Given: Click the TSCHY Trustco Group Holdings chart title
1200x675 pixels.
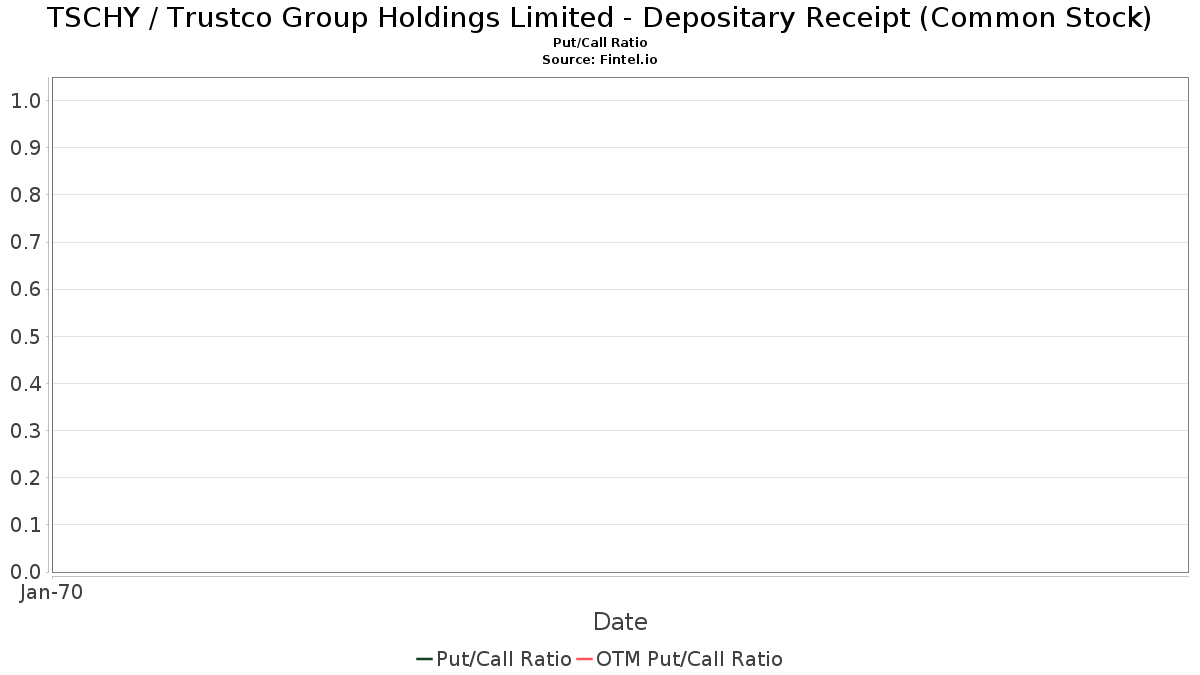Looking at the screenshot, I should coord(600,18).
